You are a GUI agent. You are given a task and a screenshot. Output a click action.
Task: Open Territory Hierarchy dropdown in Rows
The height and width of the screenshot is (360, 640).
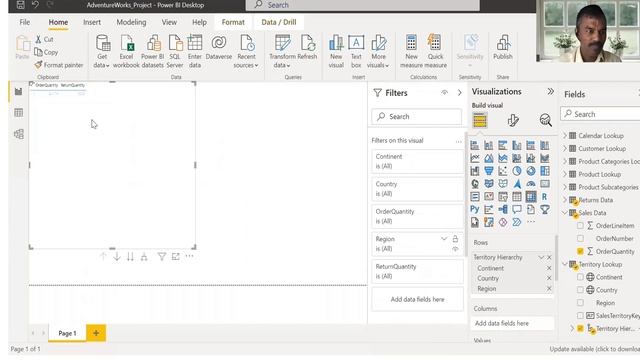541,257
